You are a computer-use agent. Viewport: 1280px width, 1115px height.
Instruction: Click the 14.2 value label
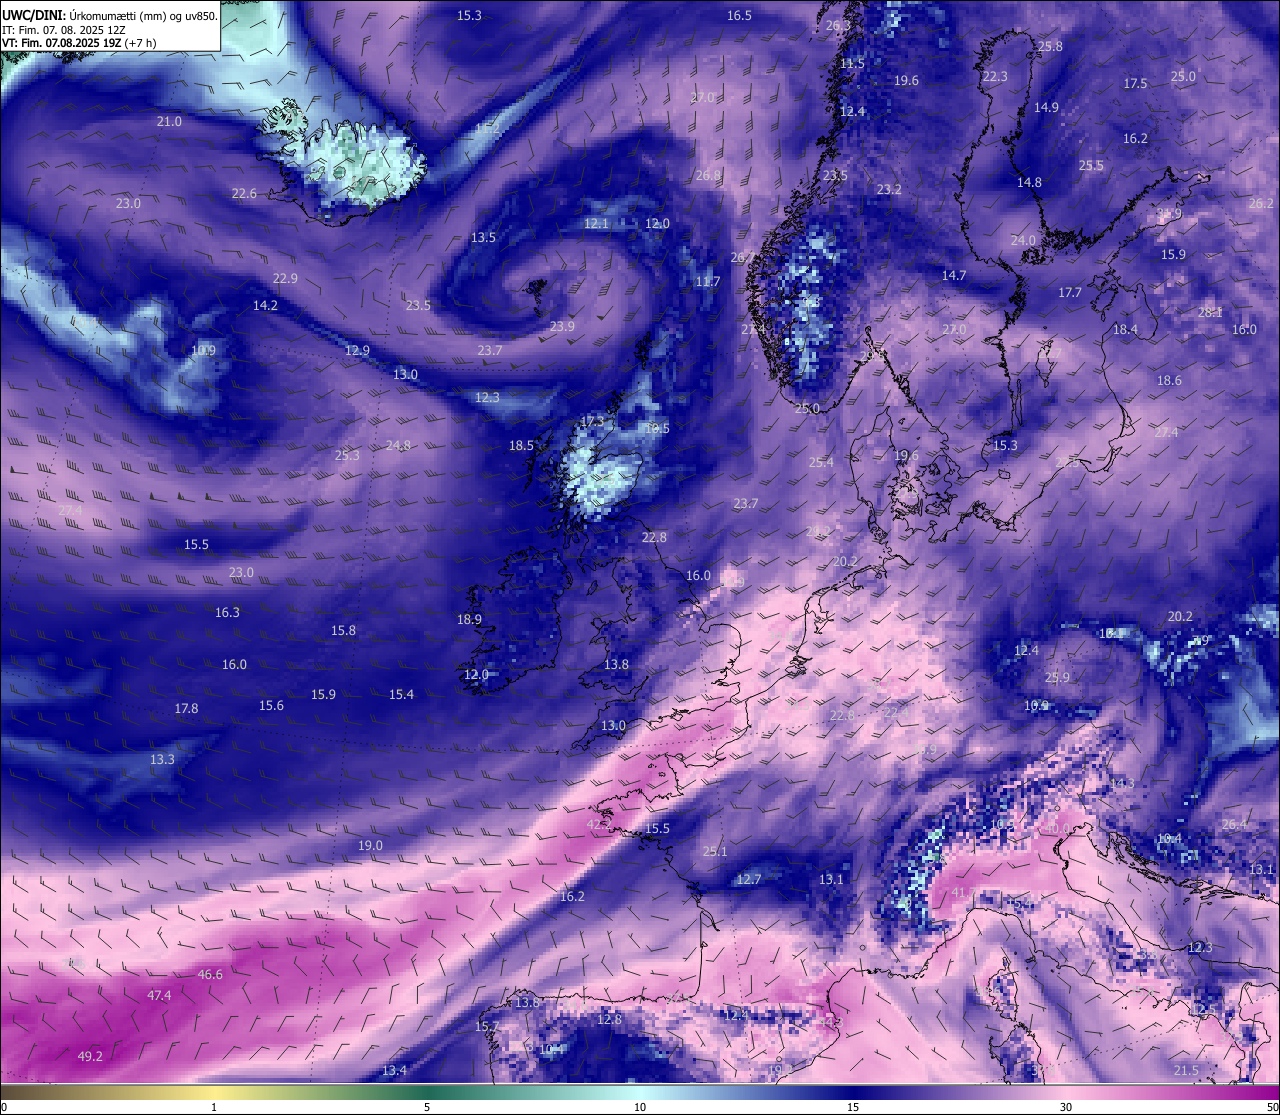click(265, 305)
